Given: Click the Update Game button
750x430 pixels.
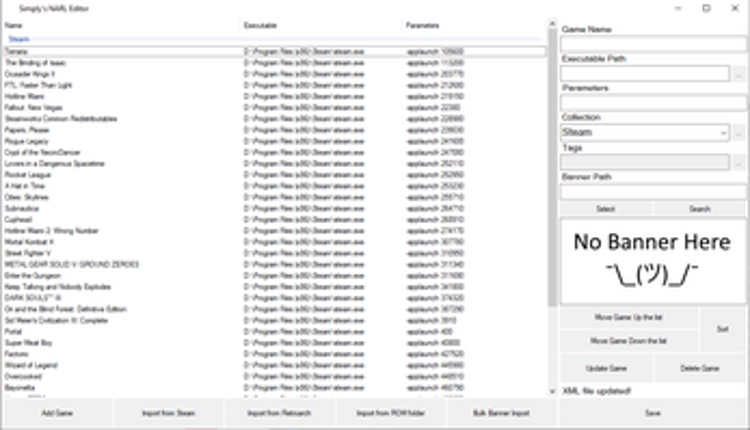Looking at the screenshot, I should pyautogui.click(x=606, y=368).
